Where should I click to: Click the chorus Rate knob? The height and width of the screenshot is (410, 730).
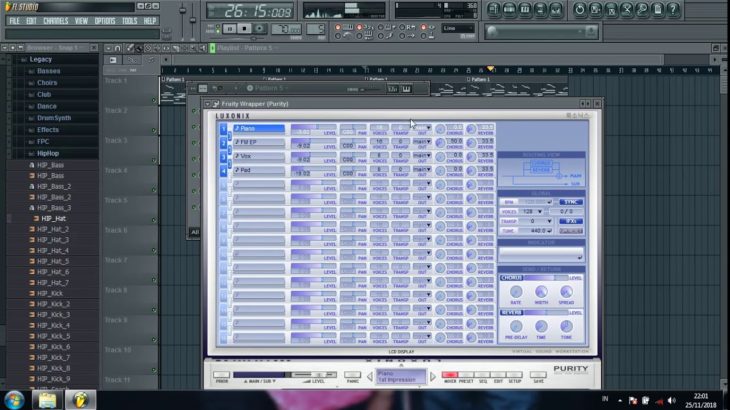pos(516,292)
